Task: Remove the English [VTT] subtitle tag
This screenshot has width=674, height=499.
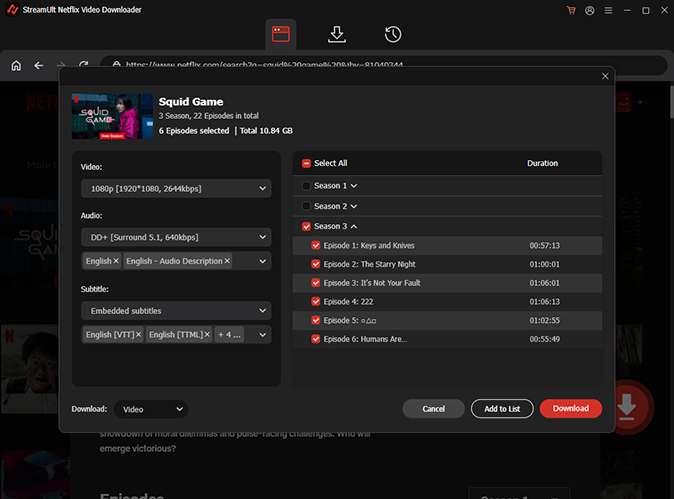Action: 138,334
